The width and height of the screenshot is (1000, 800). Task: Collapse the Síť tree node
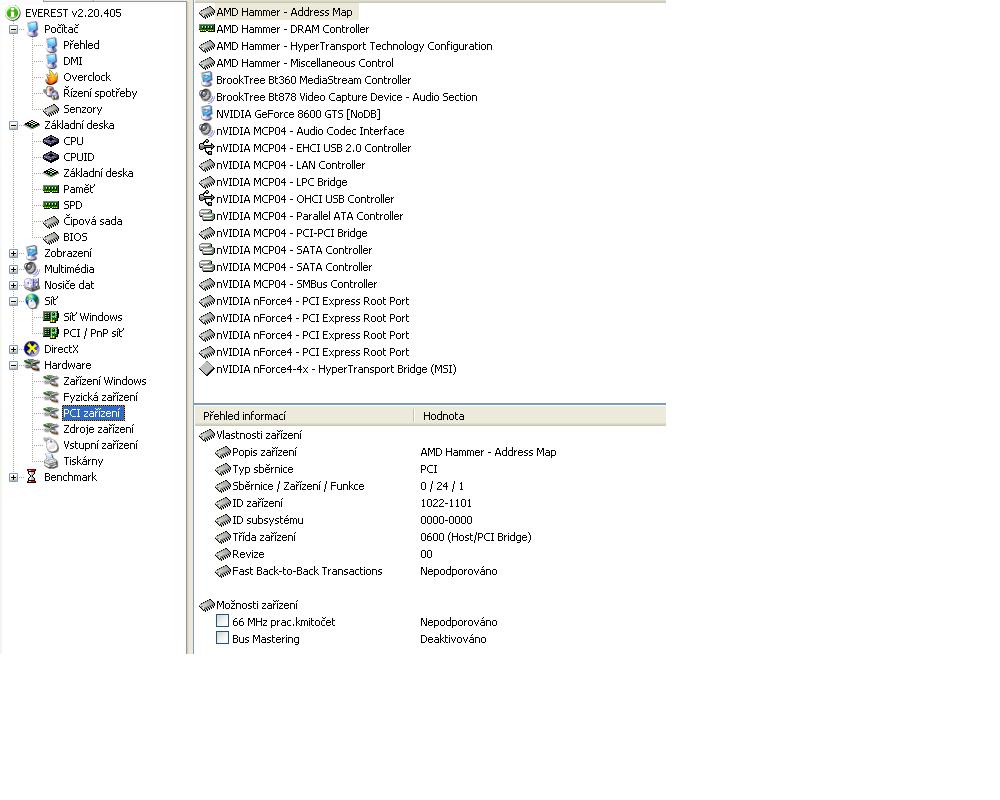[x=13, y=301]
